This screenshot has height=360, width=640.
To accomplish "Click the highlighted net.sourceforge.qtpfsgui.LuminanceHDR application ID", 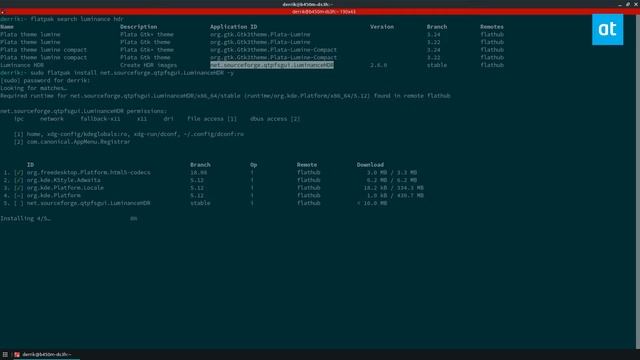I will click(272, 65).
